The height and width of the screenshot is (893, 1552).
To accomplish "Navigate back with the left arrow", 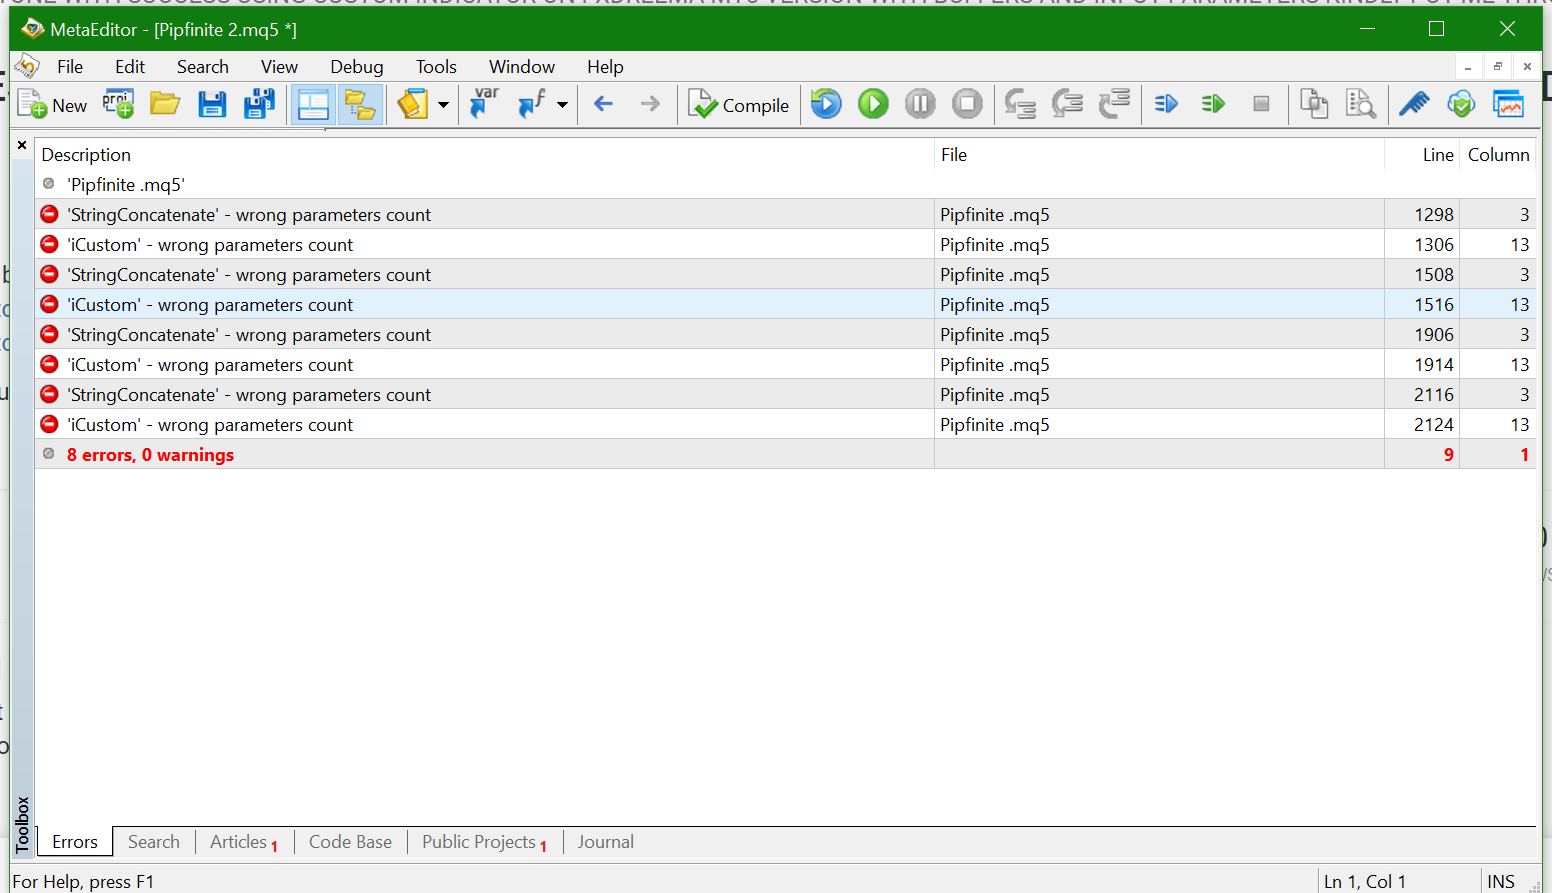I will point(603,104).
